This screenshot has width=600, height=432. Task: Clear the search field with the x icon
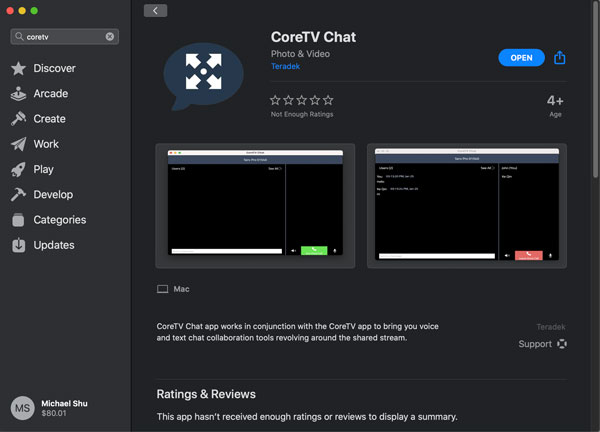point(110,37)
